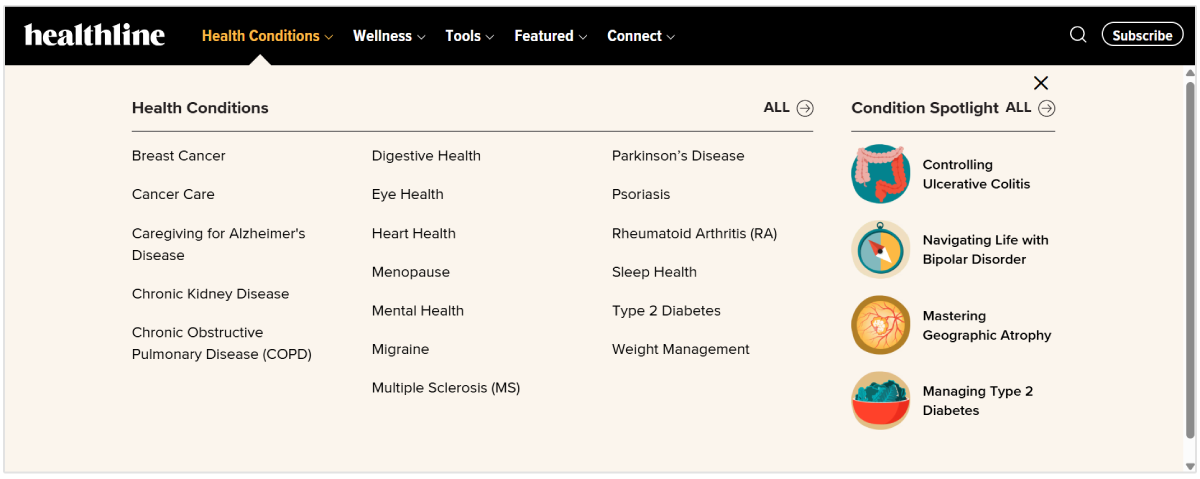Image resolution: width=1200 pixels, height=479 pixels.
Task: Collapse the Health Conditions dropdown
Action: click(267, 36)
